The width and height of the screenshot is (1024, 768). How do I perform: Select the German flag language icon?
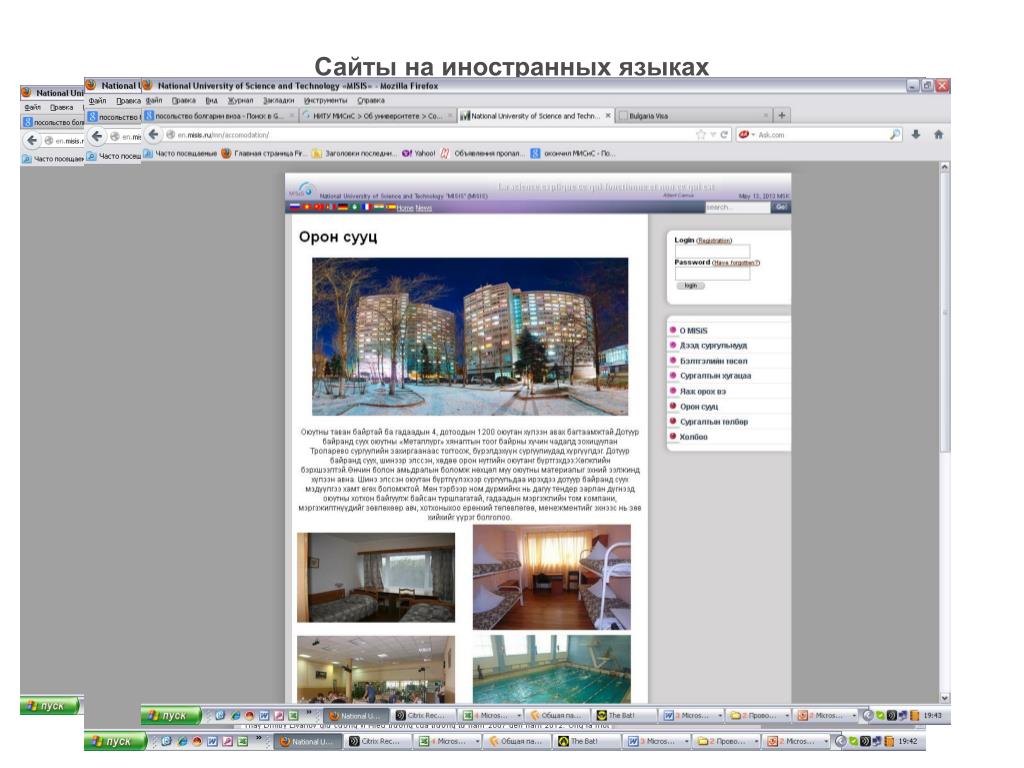tap(342, 208)
